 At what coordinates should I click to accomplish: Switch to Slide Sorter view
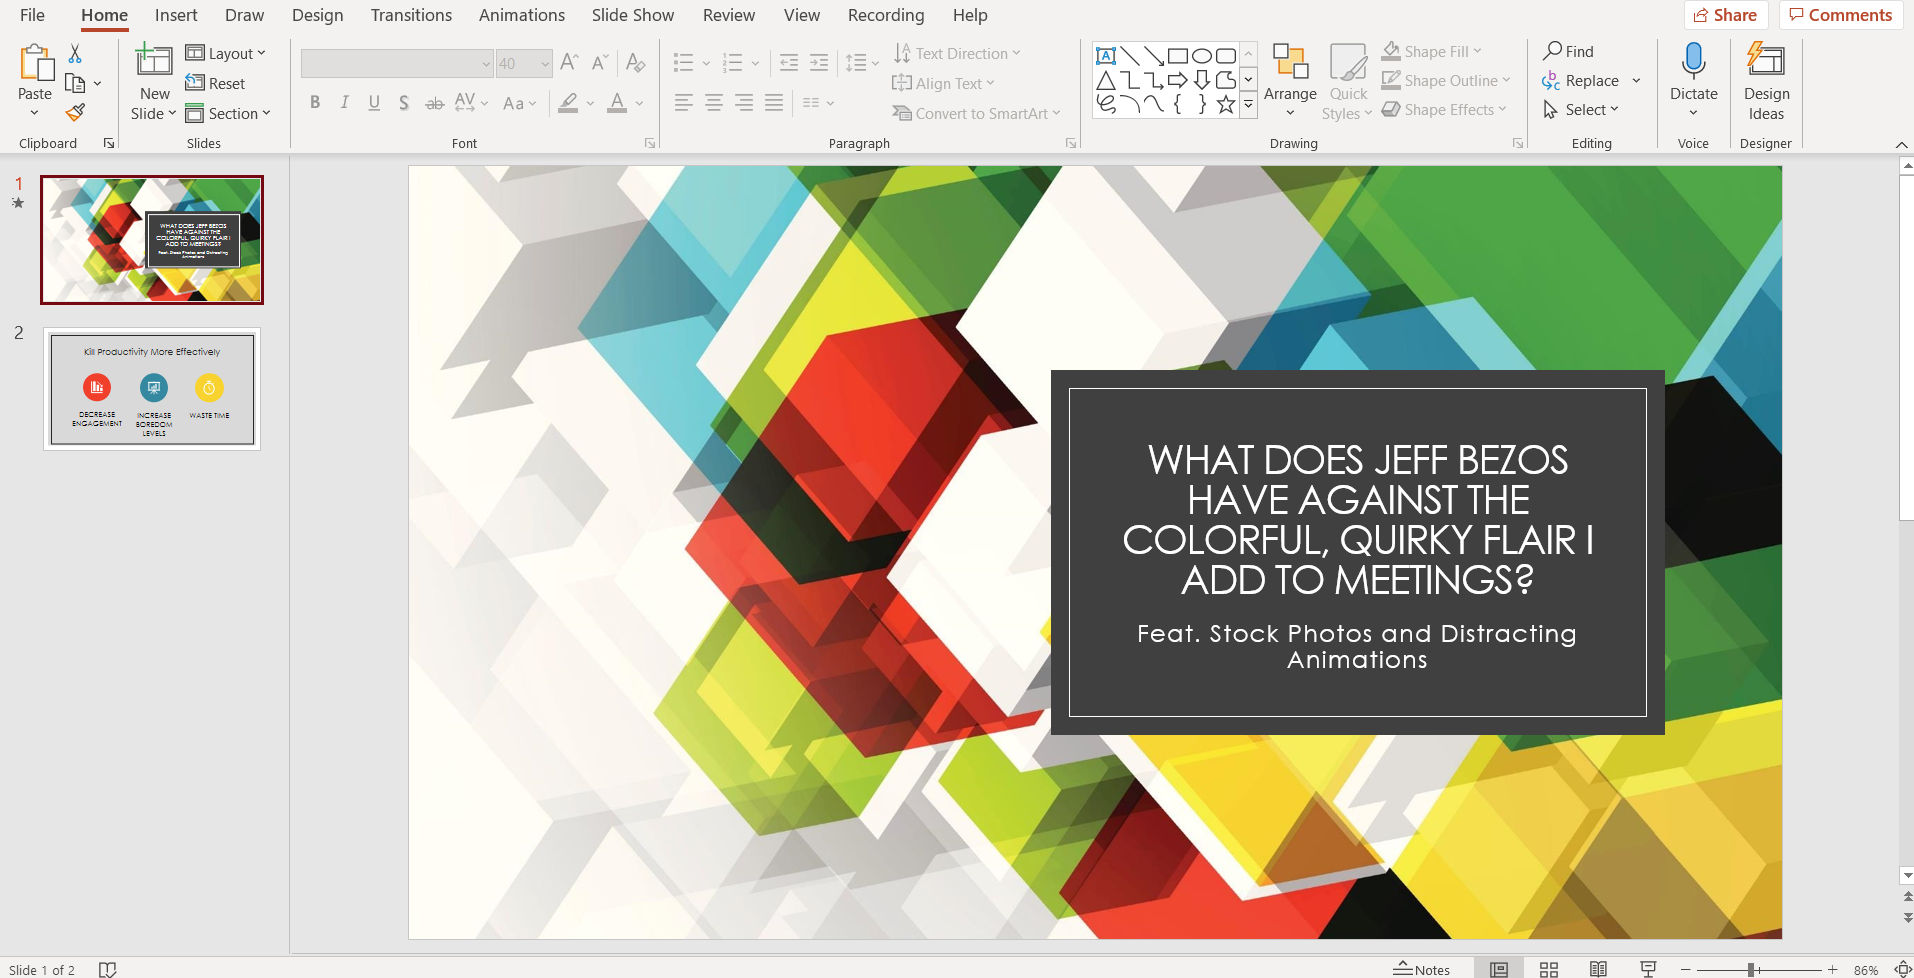tap(1549, 969)
